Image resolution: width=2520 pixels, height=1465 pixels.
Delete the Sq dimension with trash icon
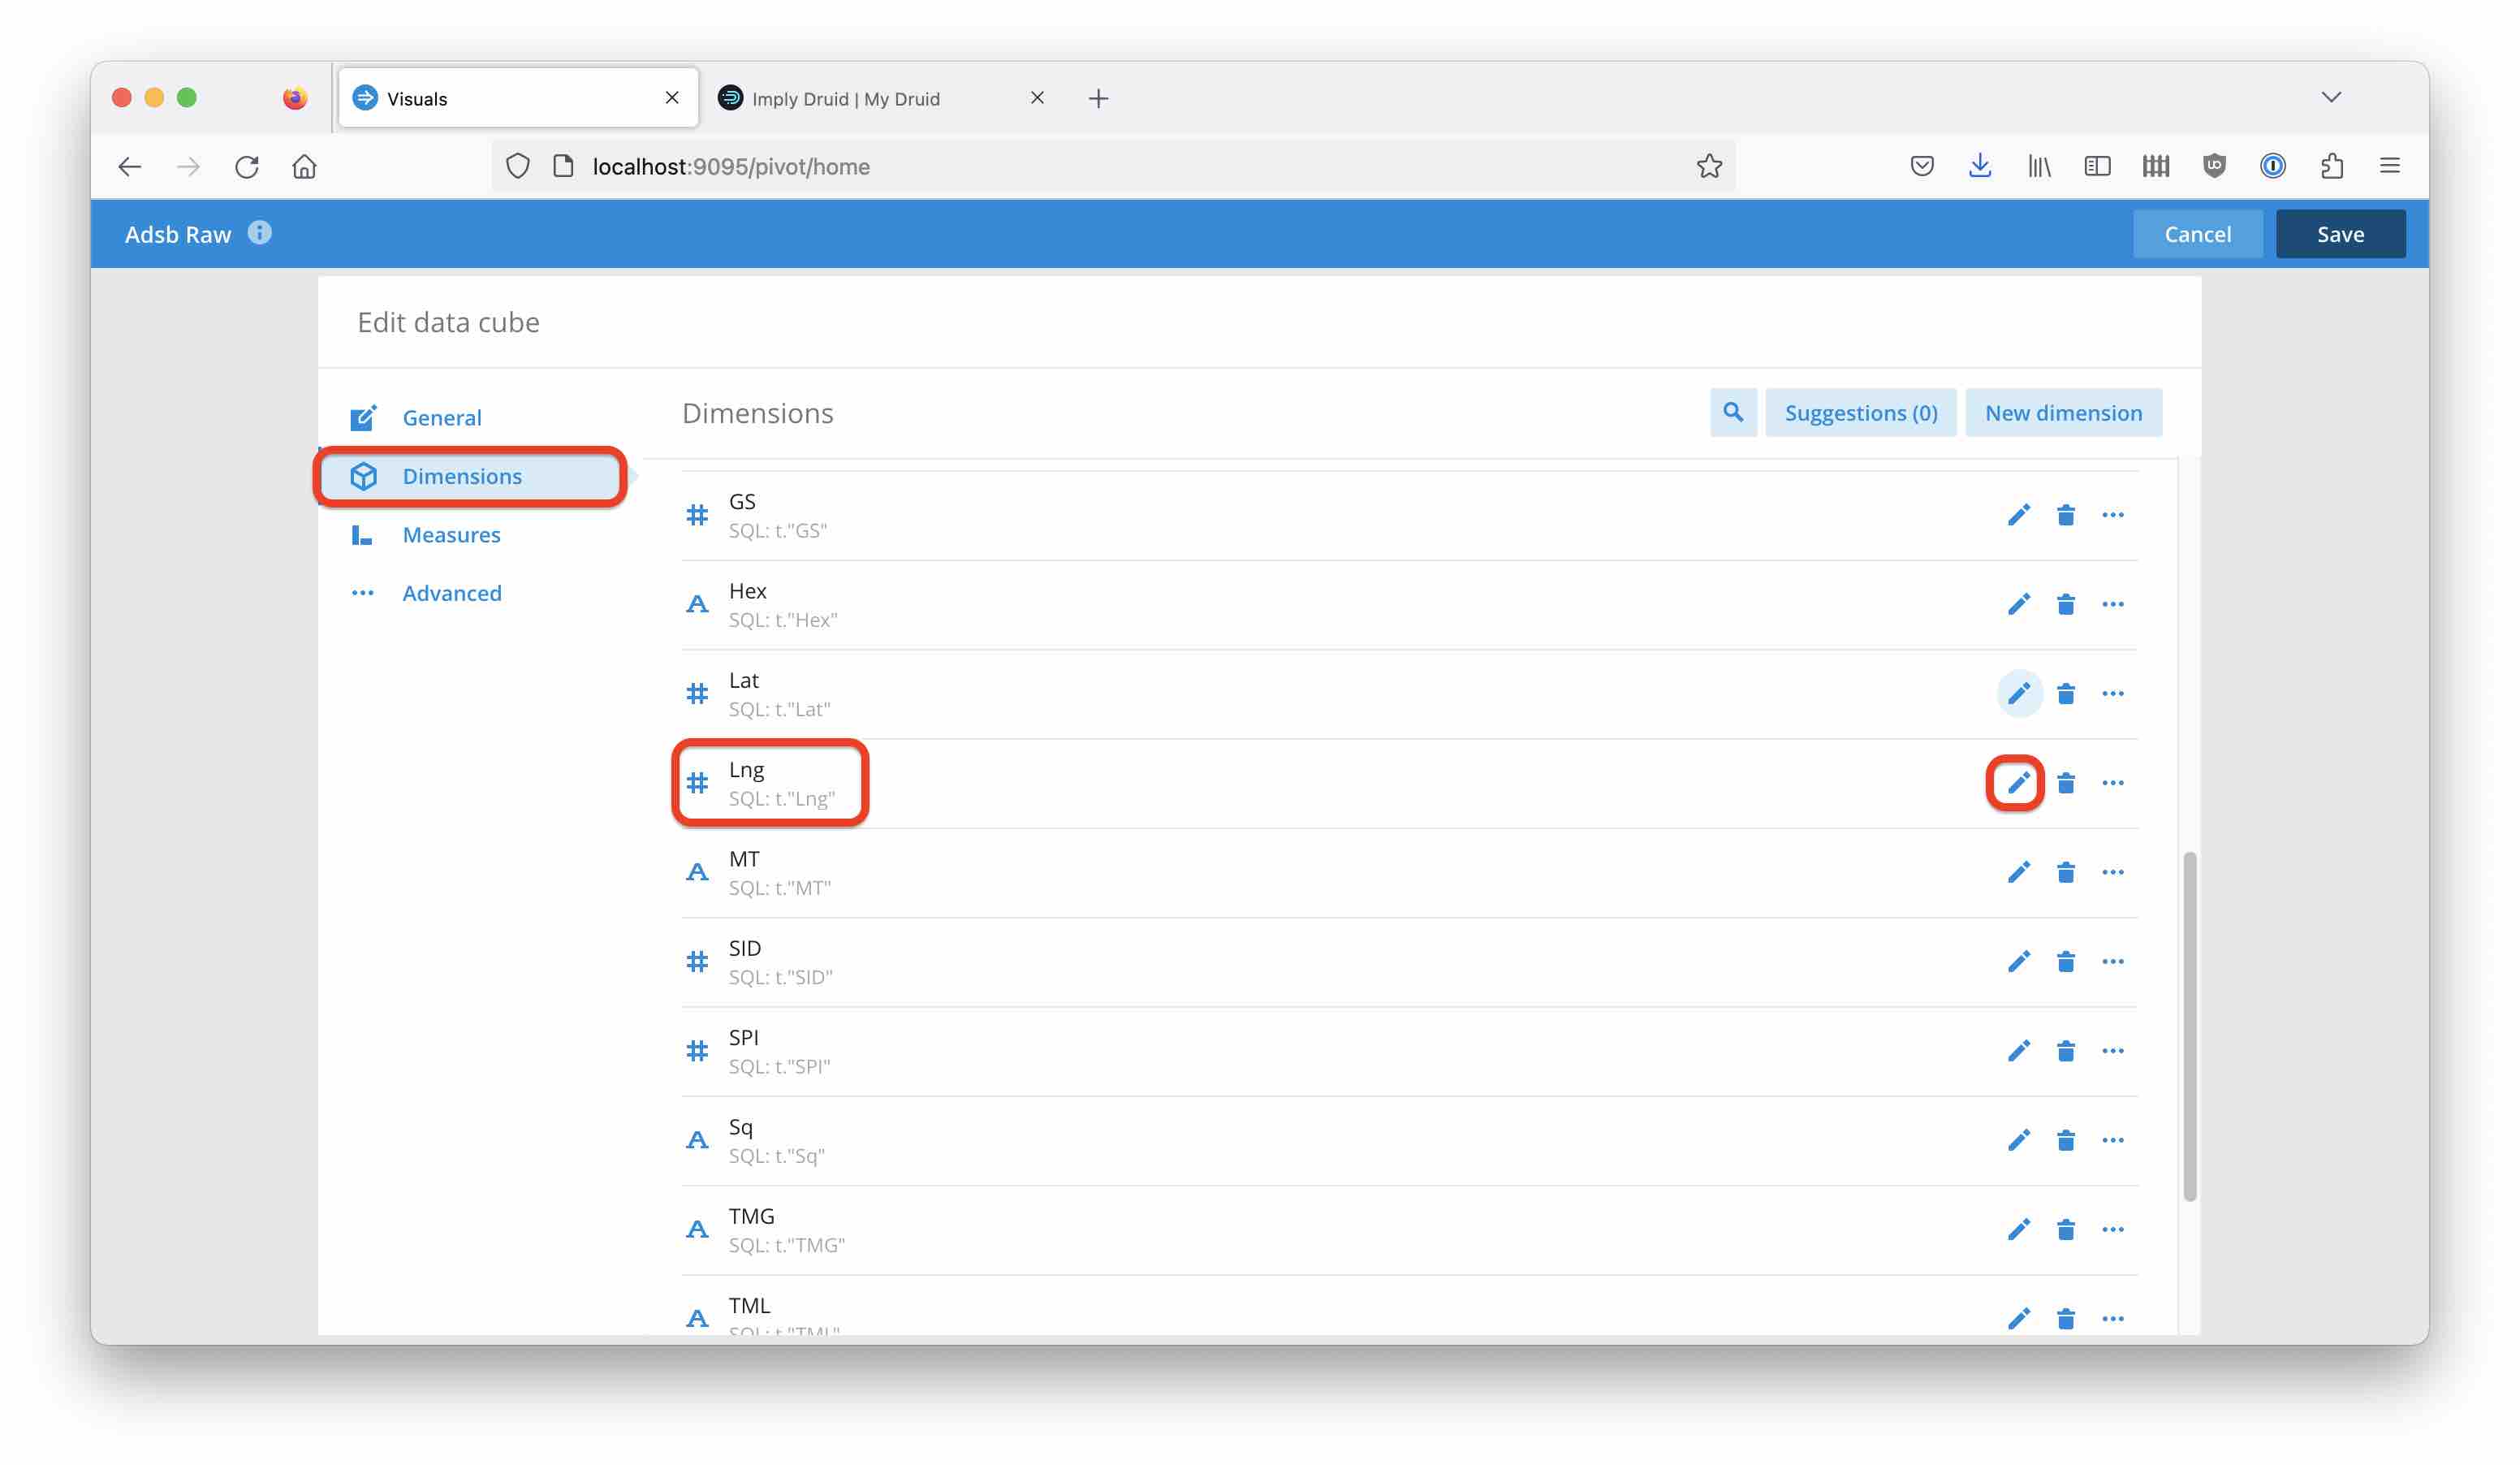pyautogui.click(x=2065, y=1140)
